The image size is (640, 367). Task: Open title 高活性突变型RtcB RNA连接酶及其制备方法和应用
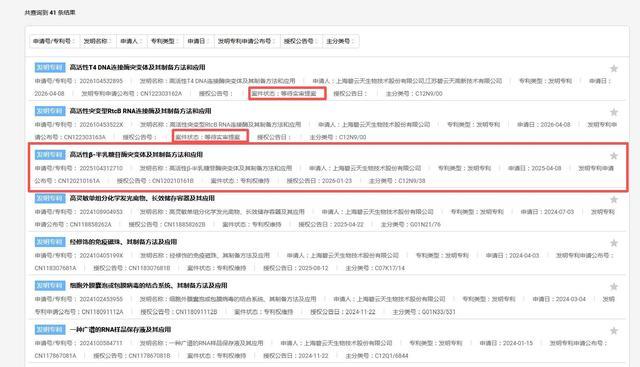pos(140,111)
